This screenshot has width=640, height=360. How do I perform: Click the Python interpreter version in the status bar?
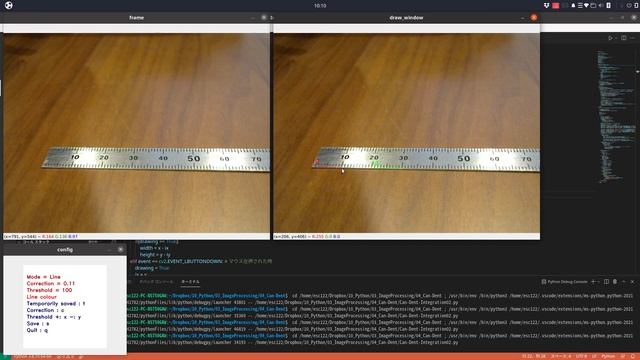click(x=33, y=356)
